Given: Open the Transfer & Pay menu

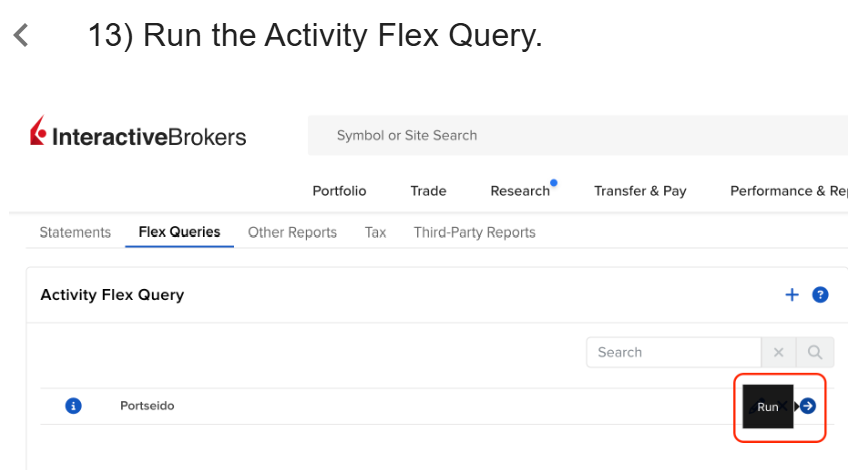Looking at the screenshot, I should click(640, 191).
